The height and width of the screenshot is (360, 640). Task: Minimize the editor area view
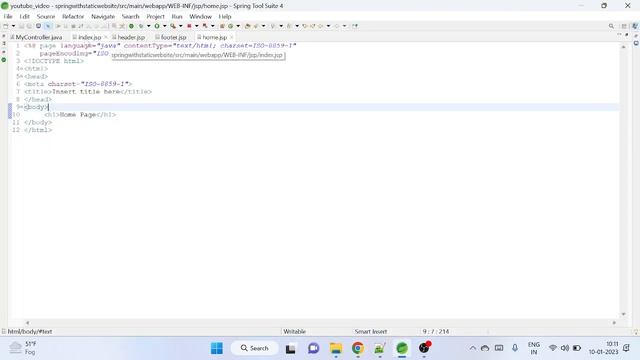tap(619, 35)
